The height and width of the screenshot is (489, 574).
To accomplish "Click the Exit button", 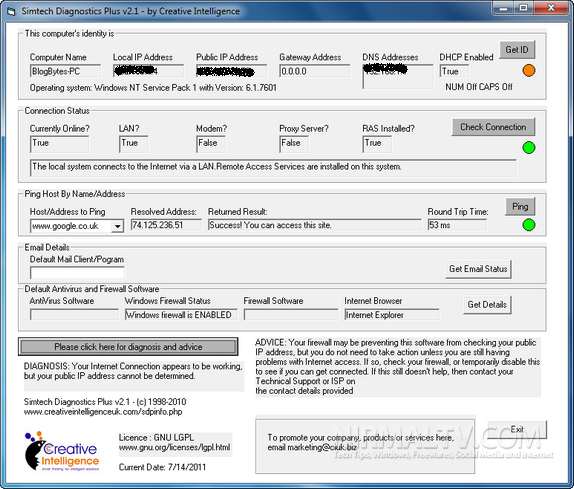I will click(517, 429).
